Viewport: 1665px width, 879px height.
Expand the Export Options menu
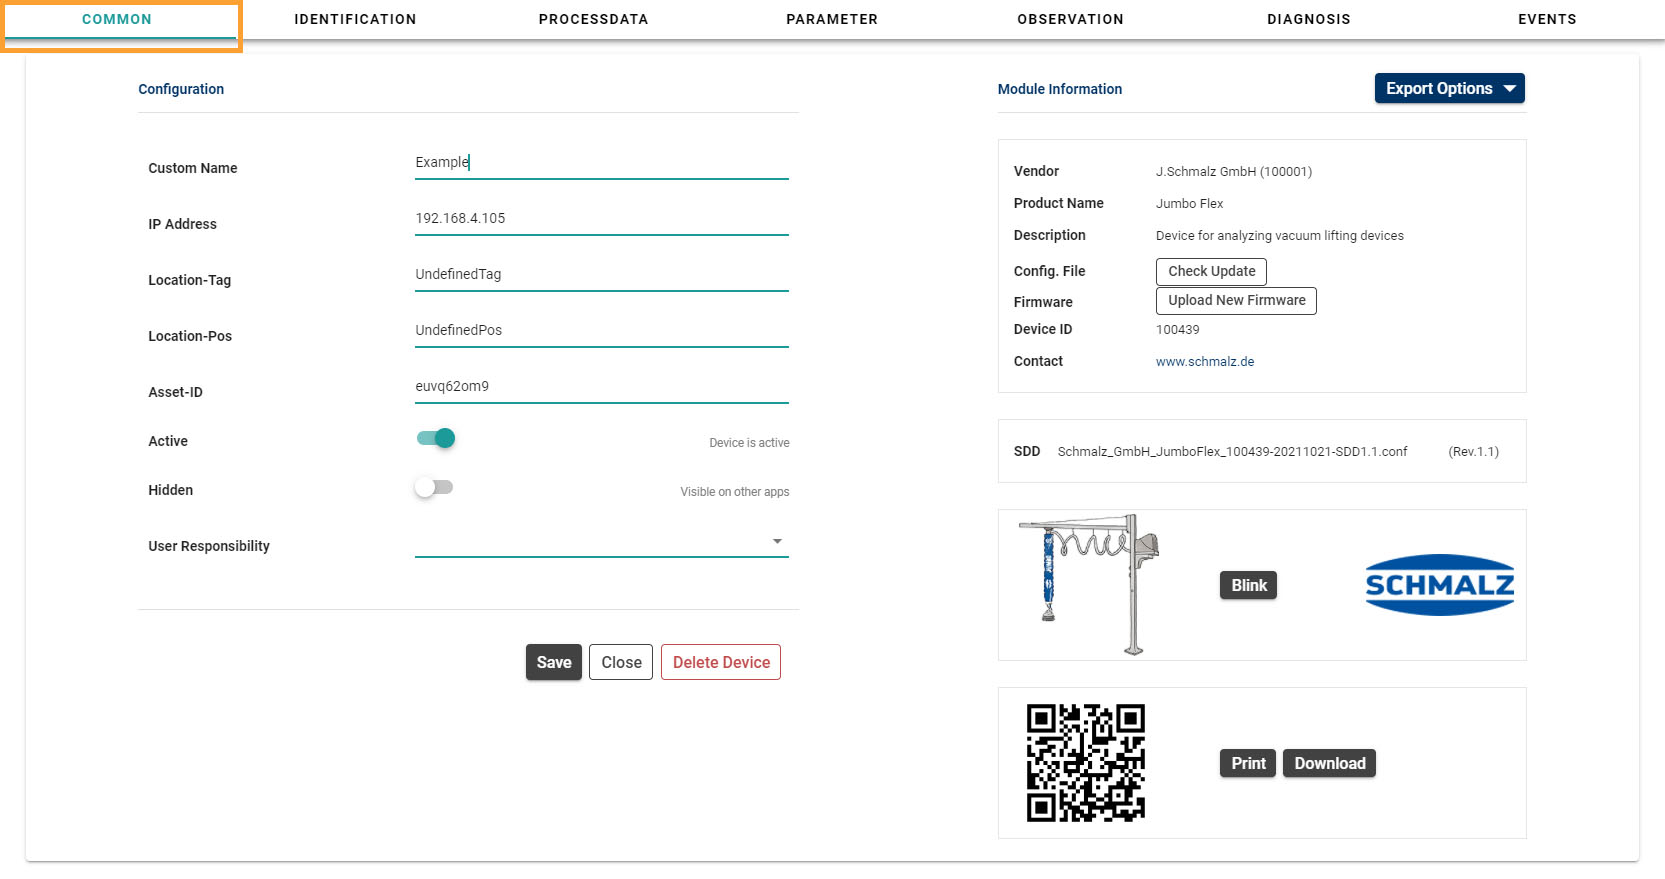(1449, 88)
